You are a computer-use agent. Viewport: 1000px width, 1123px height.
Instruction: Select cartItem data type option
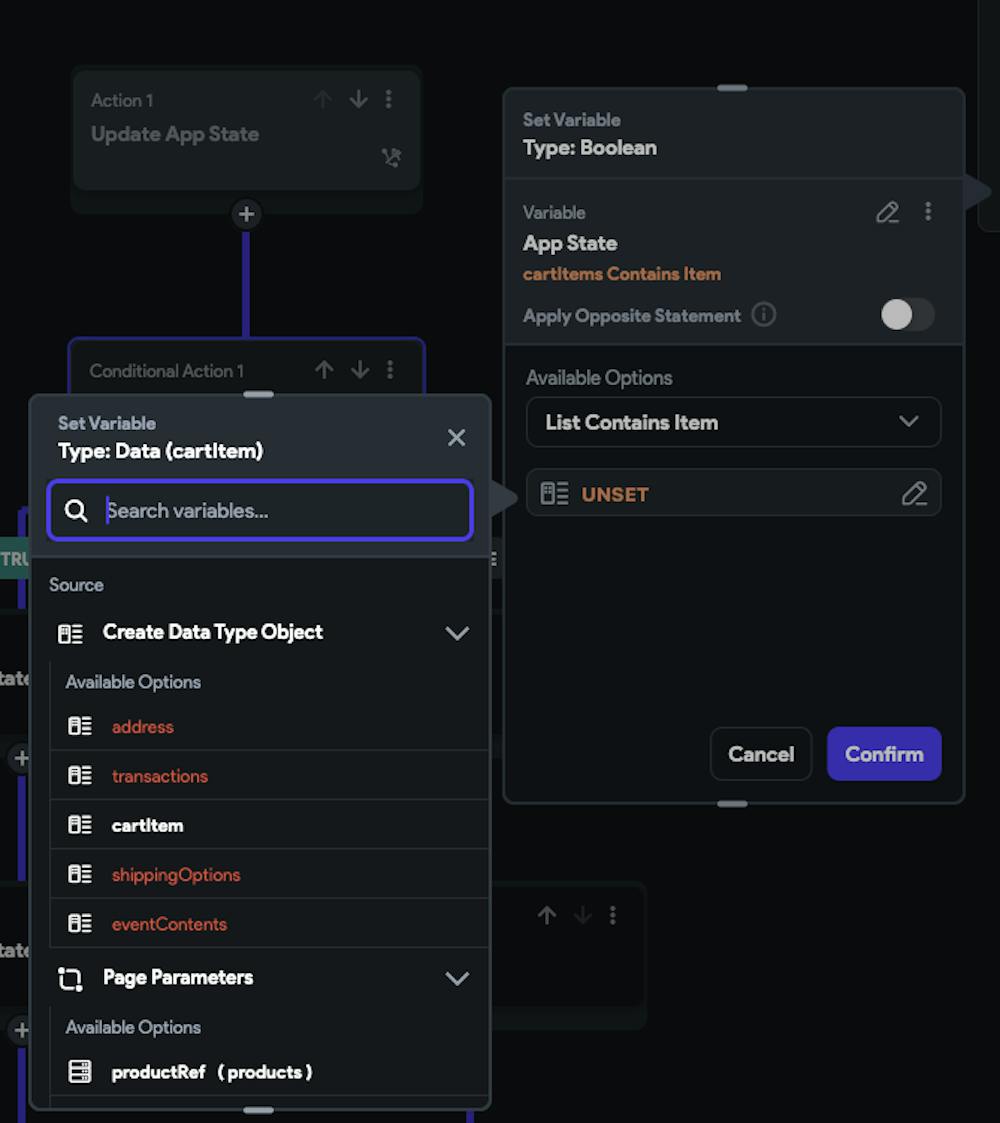click(147, 825)
